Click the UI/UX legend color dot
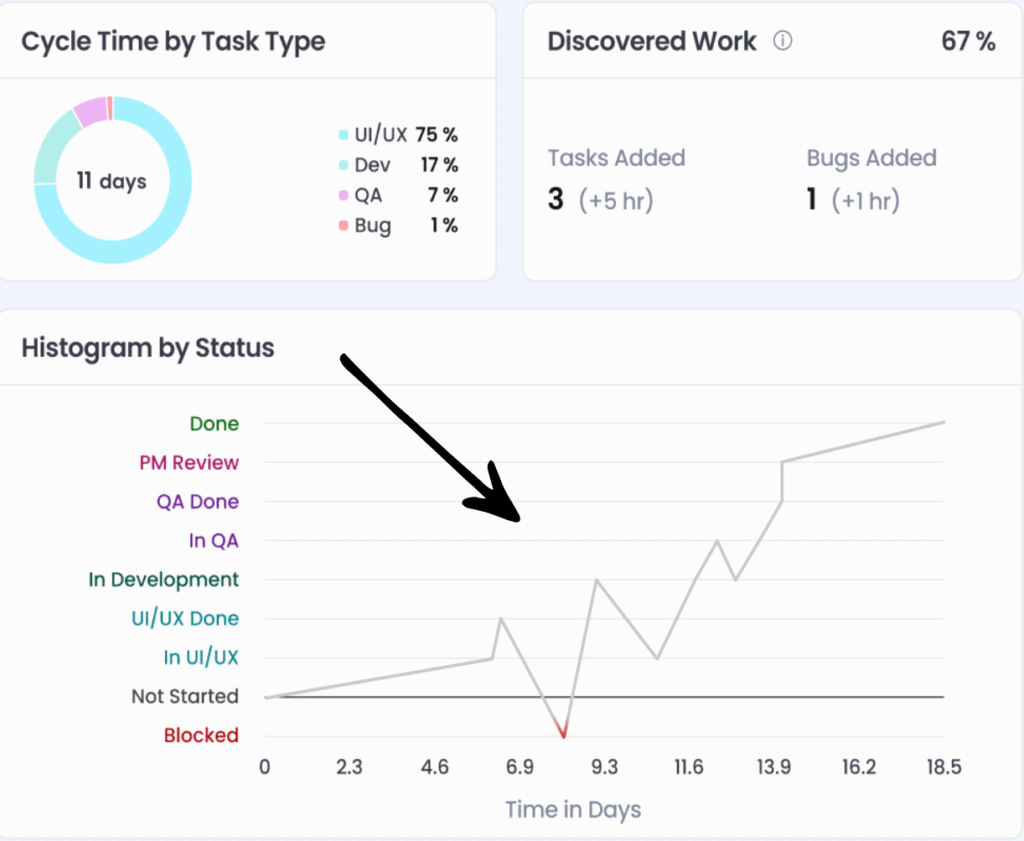 tap(344, 135)
